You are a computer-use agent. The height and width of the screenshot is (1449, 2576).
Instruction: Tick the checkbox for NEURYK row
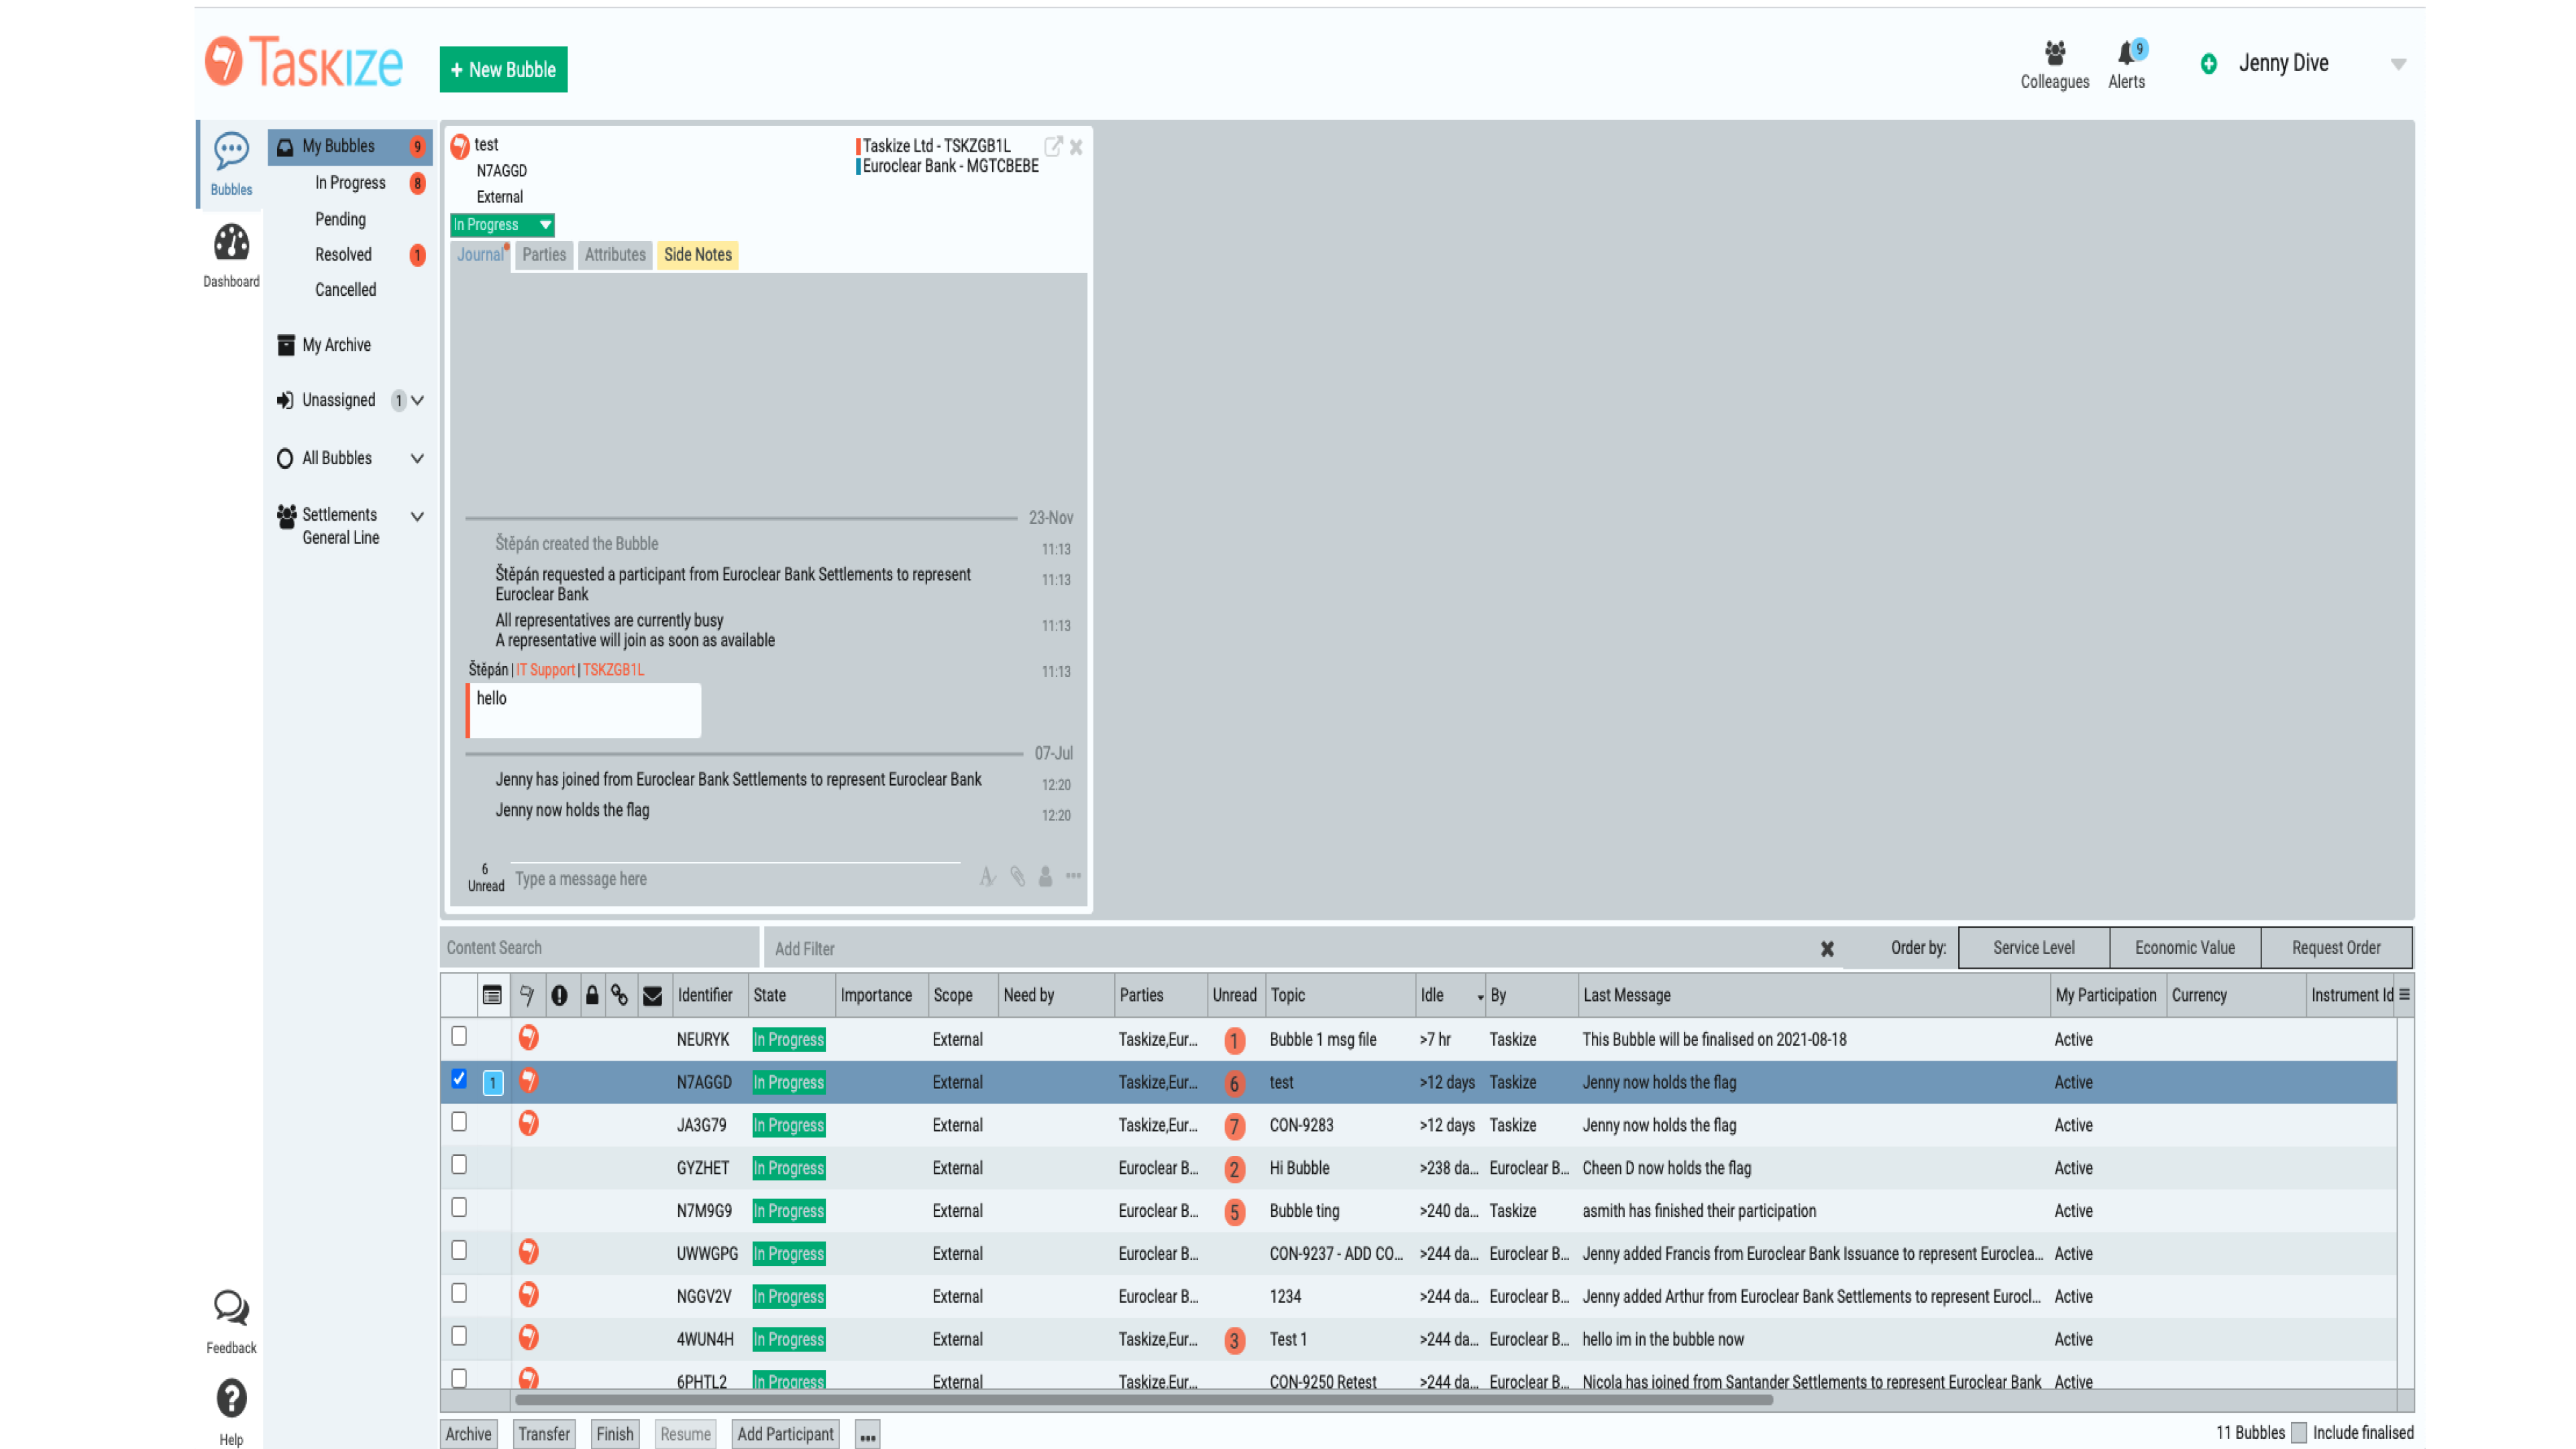tap(459, 1036)
